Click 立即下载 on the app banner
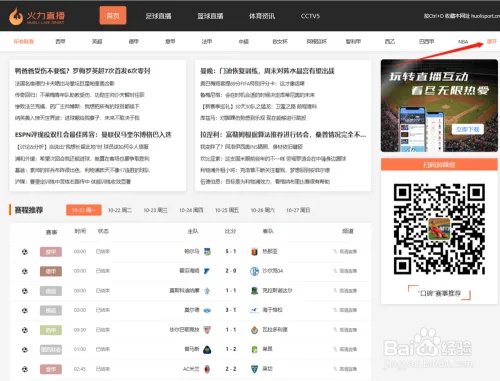This screenshot has height=381, width=500. (x=468, y=129)
